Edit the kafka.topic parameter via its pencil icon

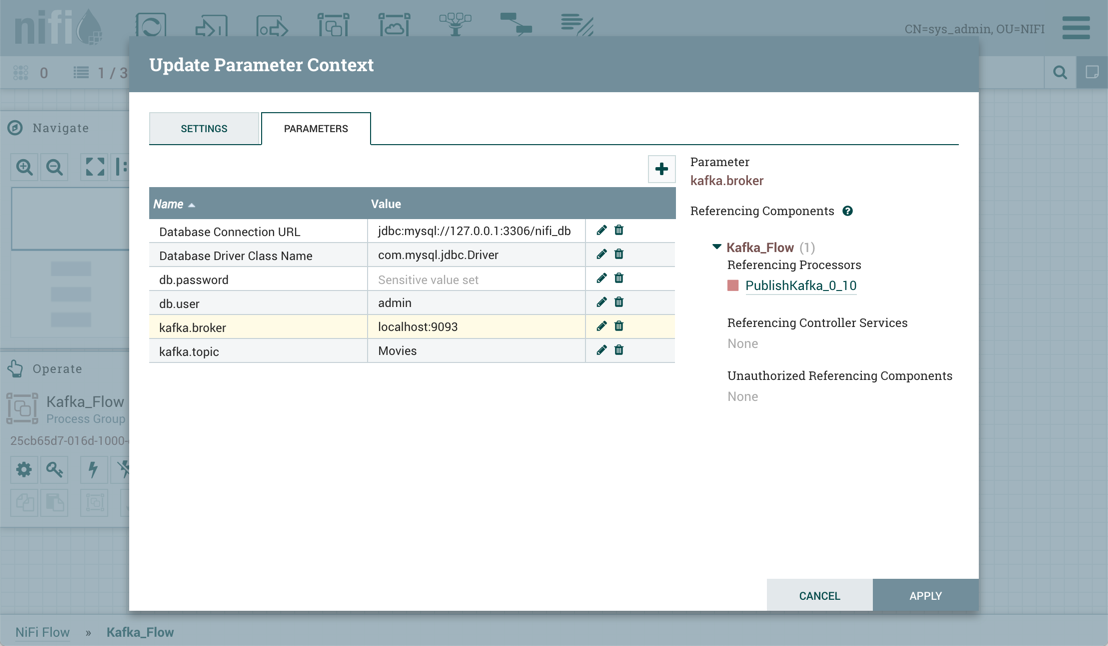pyautogui.click(x=599, y=350)
